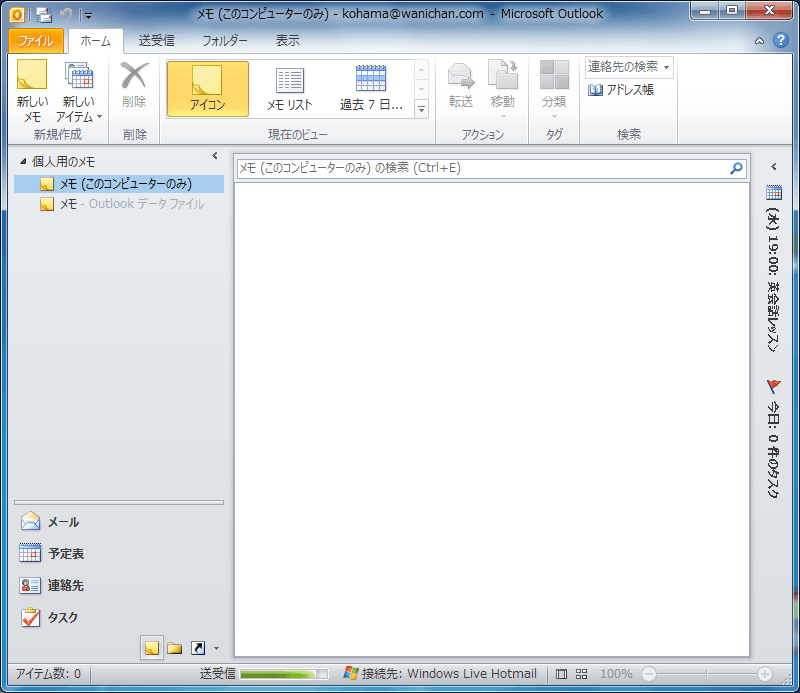Image resolution: width=800 pixels, height=693 pixels.
Task: Click the 今日: 0 件のタスク text
Action: [773, 450]
